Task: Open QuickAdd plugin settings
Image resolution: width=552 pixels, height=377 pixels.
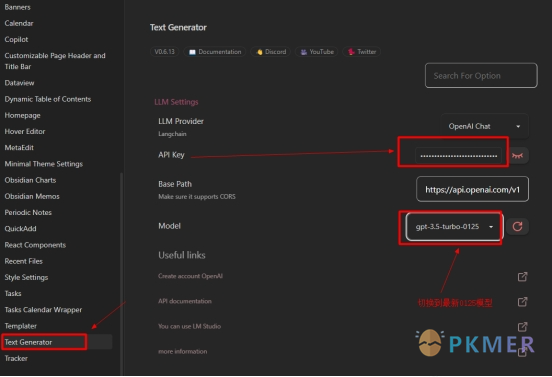Action: (20, 229)
